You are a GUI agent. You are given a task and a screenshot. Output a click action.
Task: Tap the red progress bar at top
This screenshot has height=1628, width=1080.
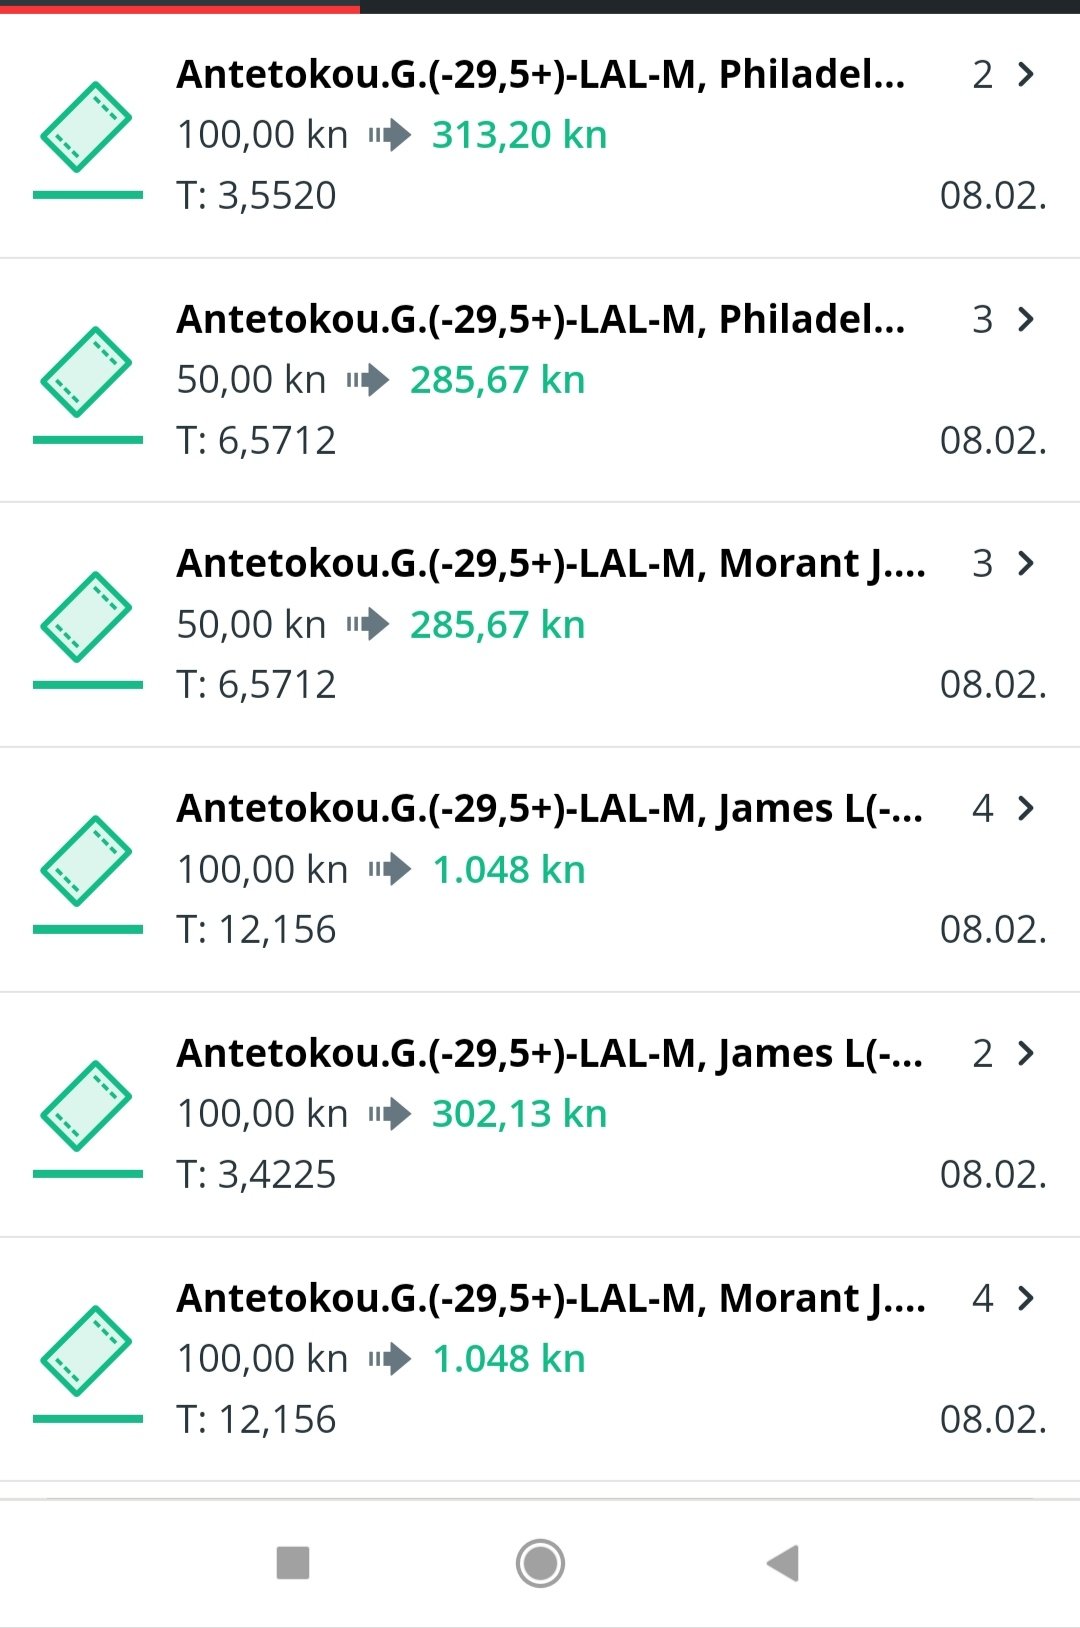[180, 7]
